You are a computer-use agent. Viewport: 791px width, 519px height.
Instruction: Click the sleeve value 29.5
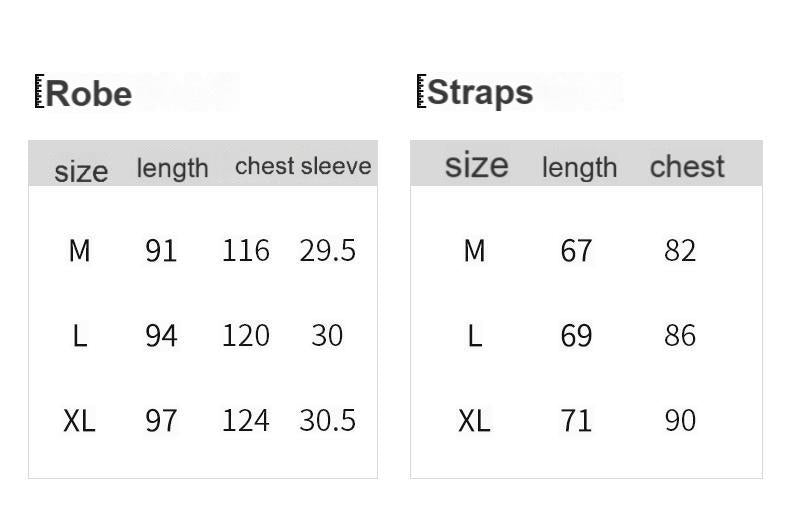pos(328,250)
